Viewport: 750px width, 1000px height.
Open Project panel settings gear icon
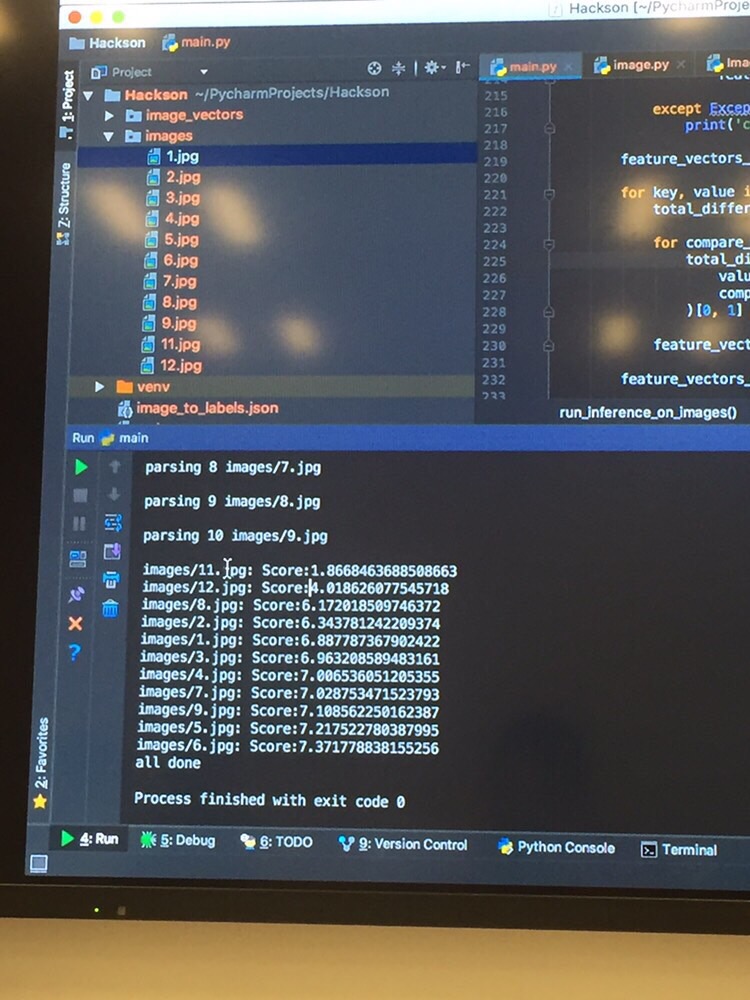pyautogui.click(x=432, y=68)
